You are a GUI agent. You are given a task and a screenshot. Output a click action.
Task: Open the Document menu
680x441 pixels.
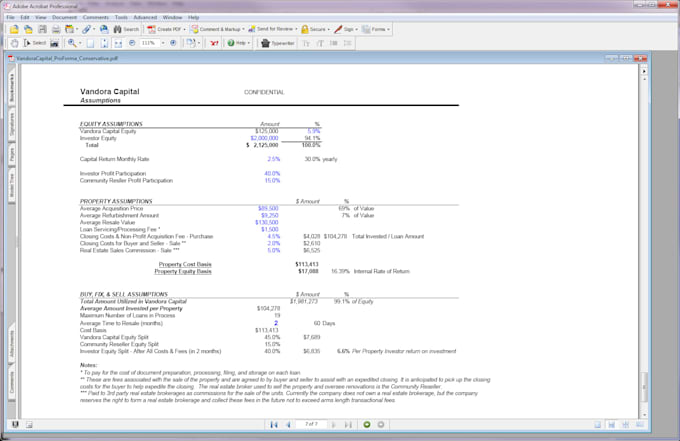[64, 17]
